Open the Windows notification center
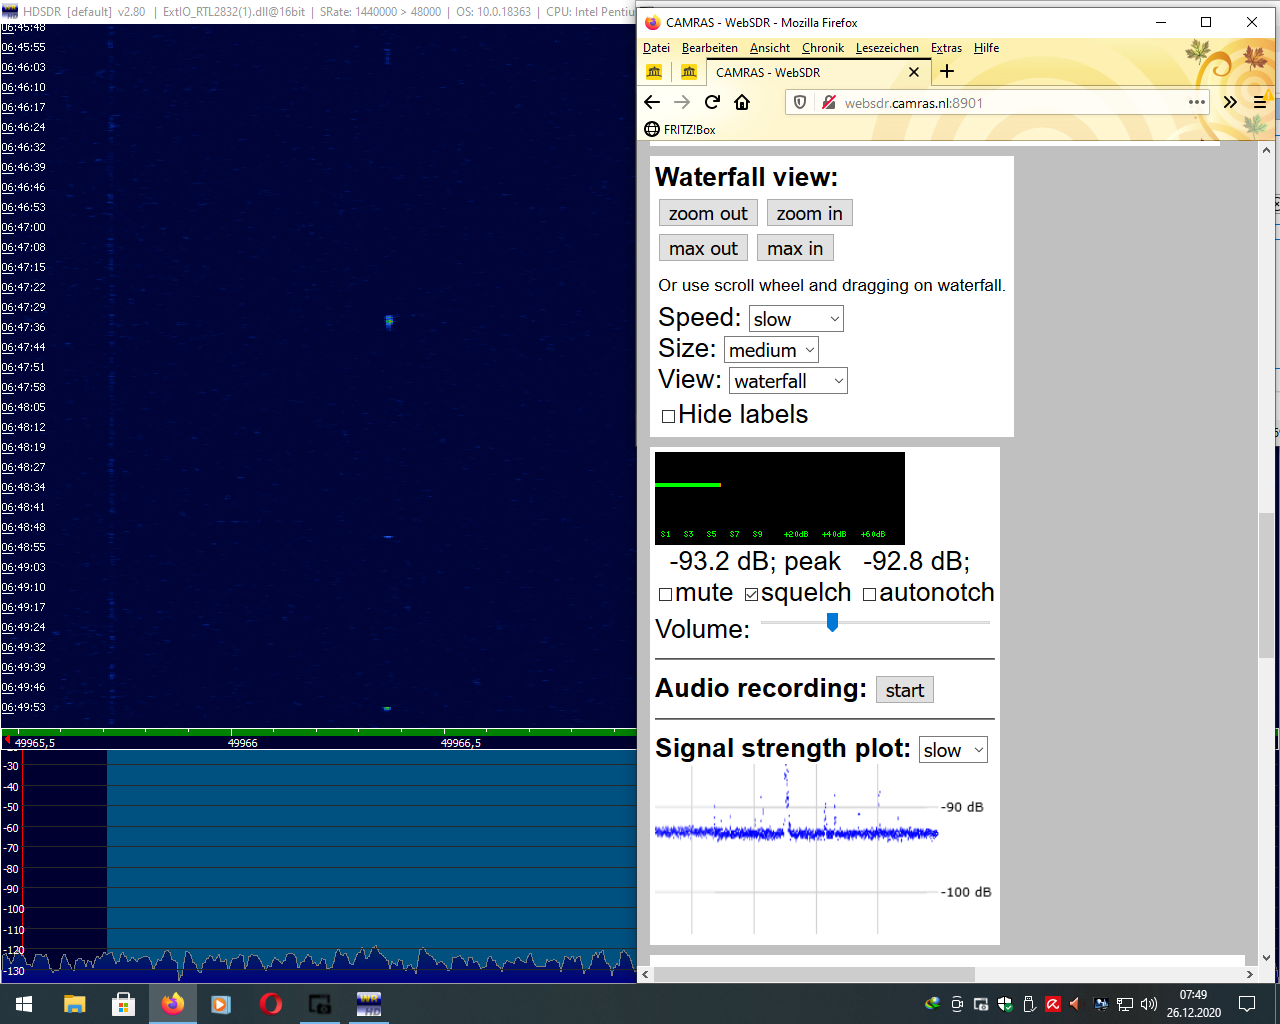1280x1024 pixels. point(1247,1004)
